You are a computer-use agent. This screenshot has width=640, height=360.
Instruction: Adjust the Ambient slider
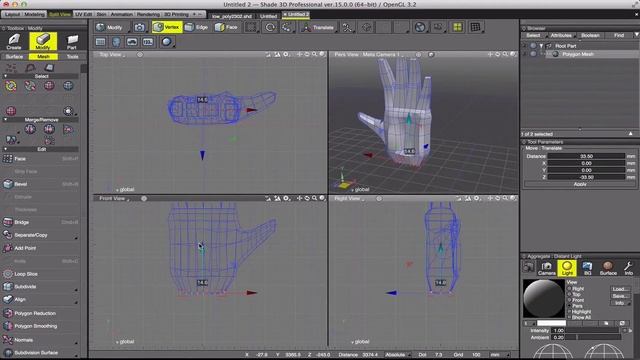coord(594,337)
